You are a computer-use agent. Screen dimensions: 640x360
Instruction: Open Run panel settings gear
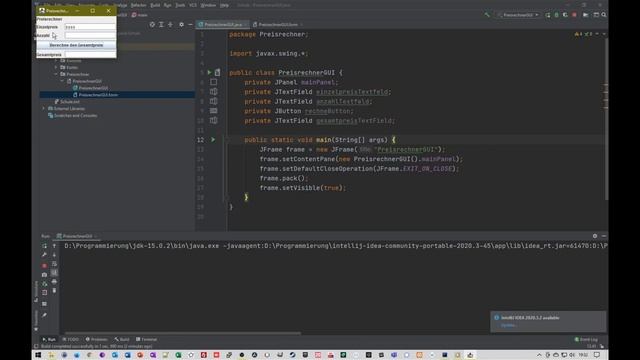(595, 236)
